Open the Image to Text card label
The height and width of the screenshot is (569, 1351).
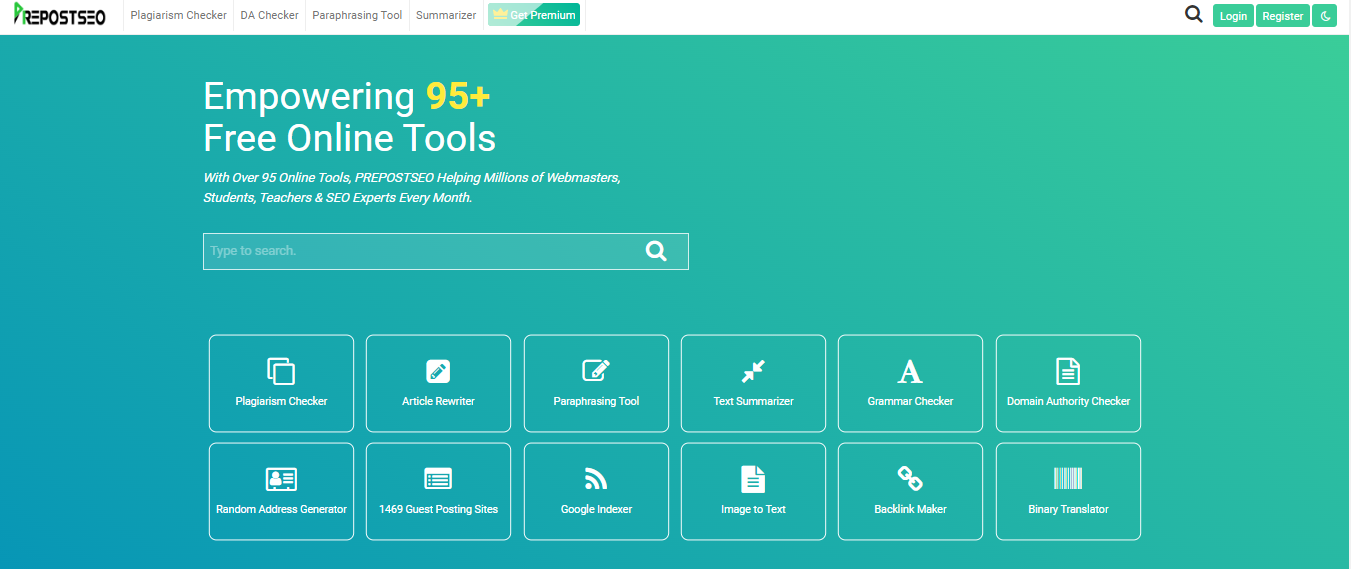753,509
